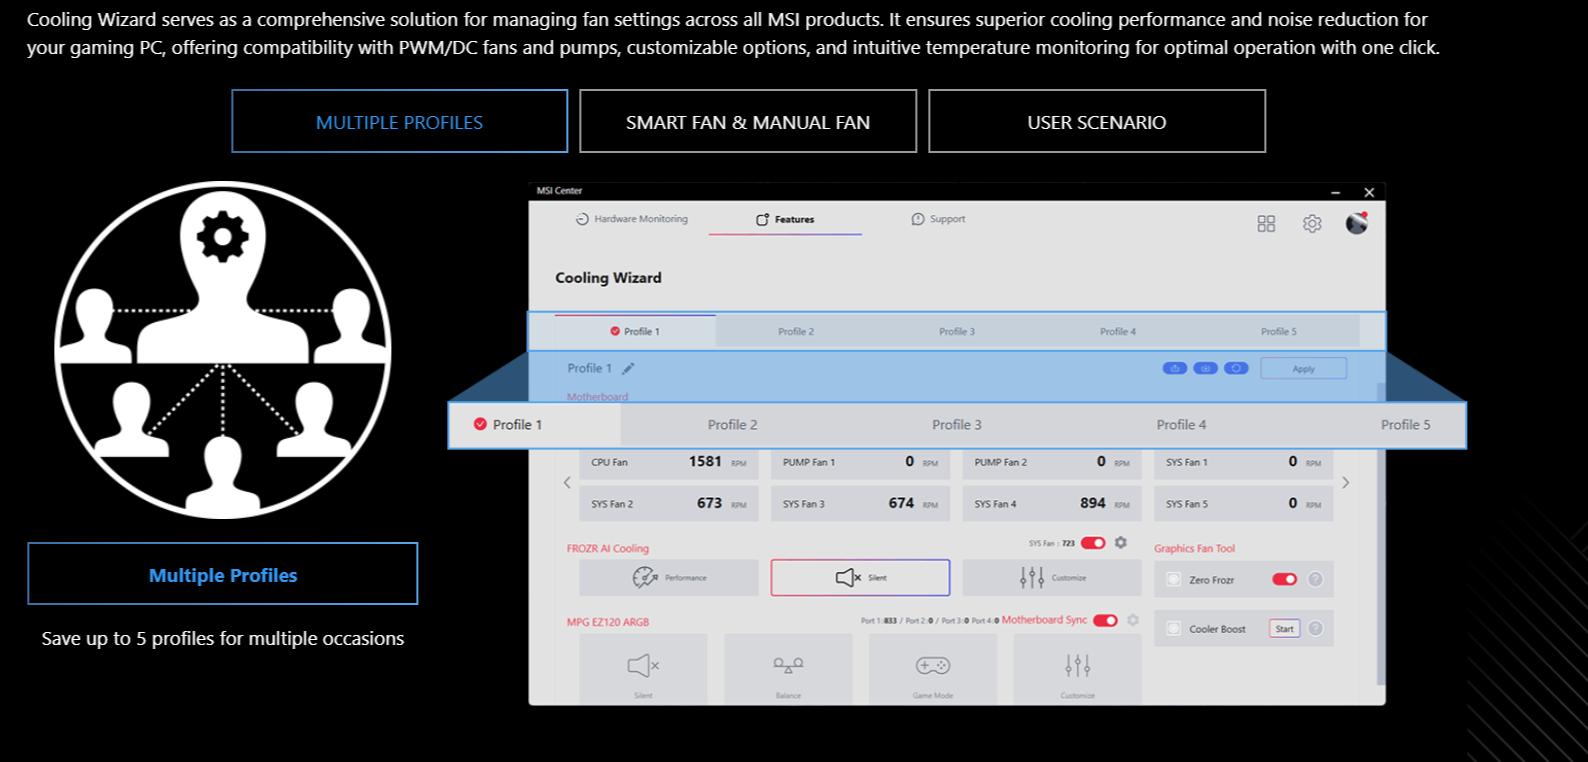Open the Support tab
Viewport: 1588px width, 762px height.
tap(938, 219)
